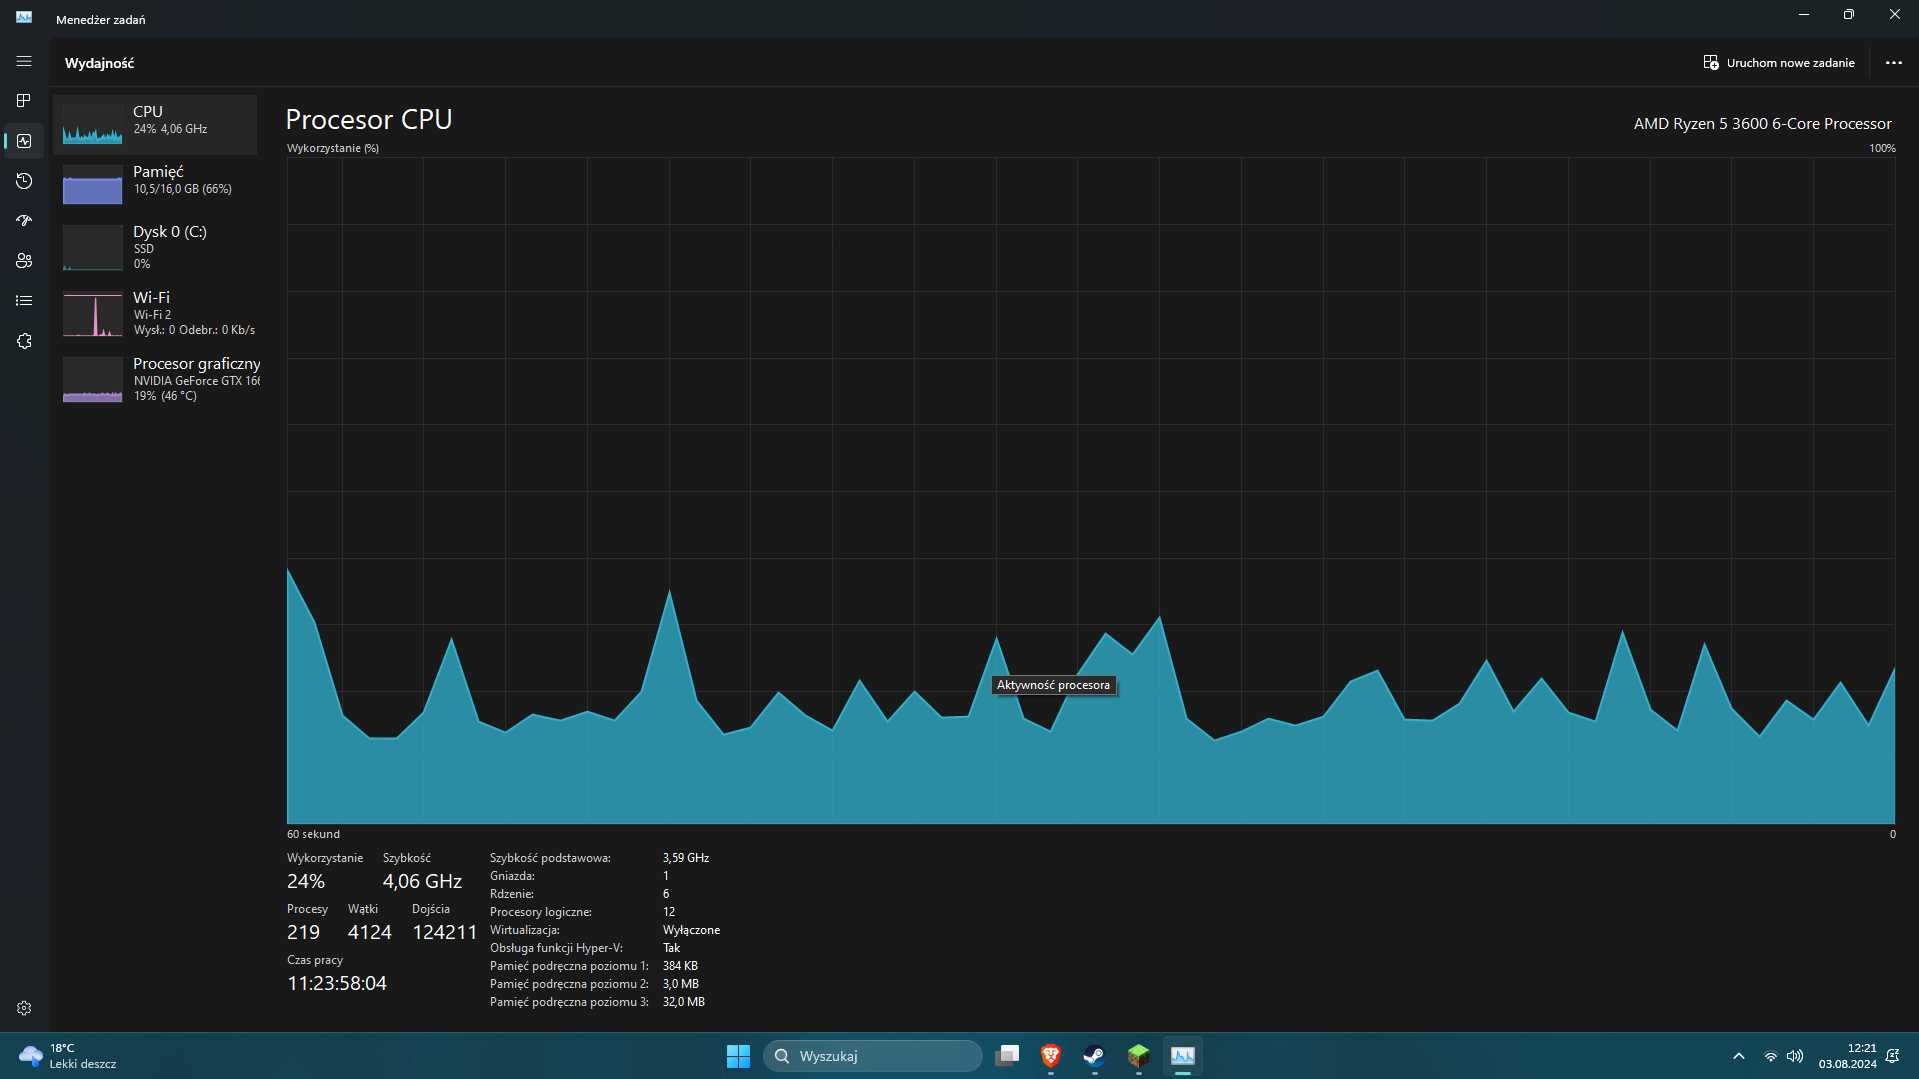This screenshot has width=1919, height=1079.
Task: Open notifications bell icon in tray
Action: tap(1892, 1056)
